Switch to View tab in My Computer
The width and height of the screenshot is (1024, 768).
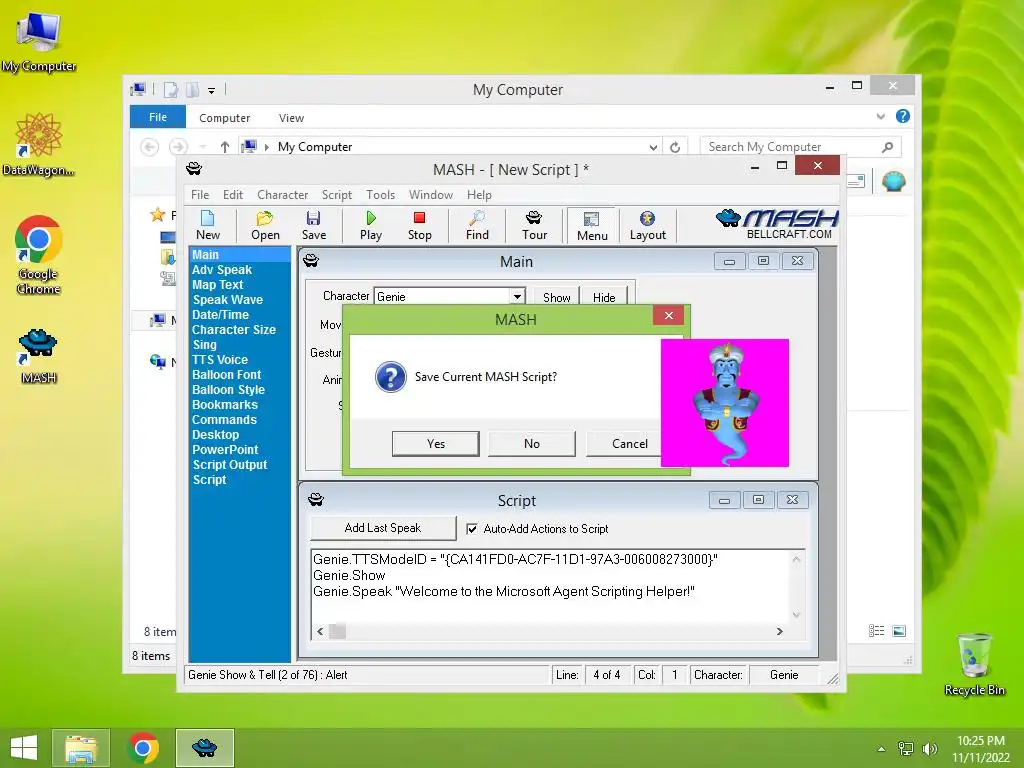(x=291, y=118)
